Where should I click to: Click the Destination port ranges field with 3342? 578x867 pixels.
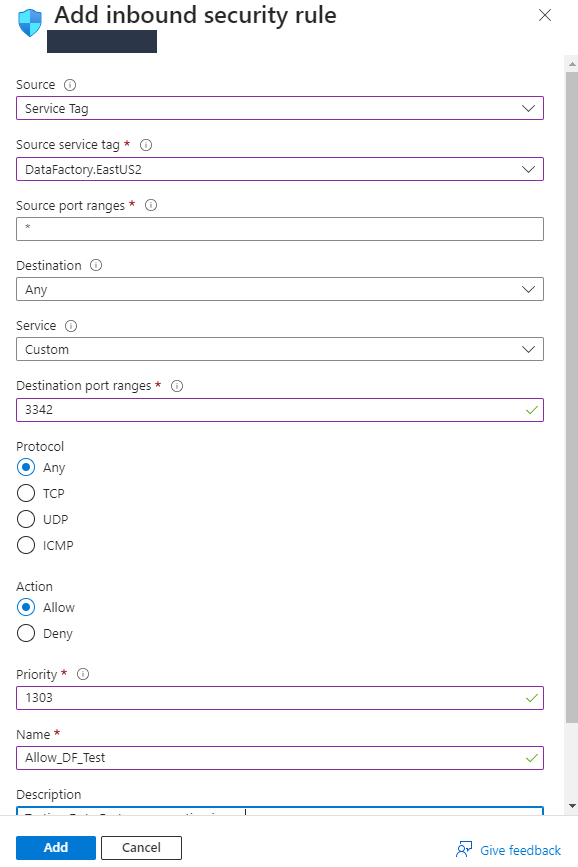tap(280, 410)
